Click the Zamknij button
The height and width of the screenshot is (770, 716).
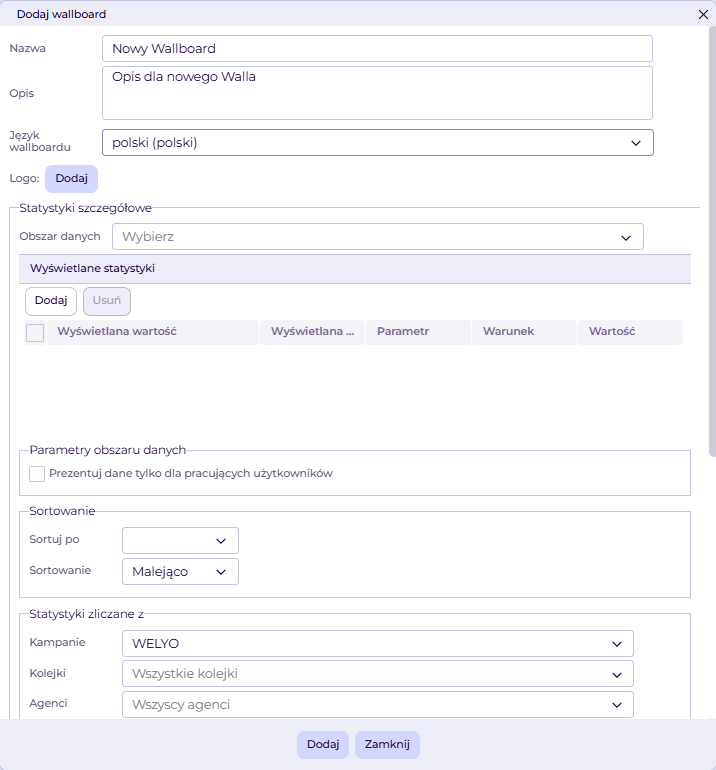click(x=387, y=744)
